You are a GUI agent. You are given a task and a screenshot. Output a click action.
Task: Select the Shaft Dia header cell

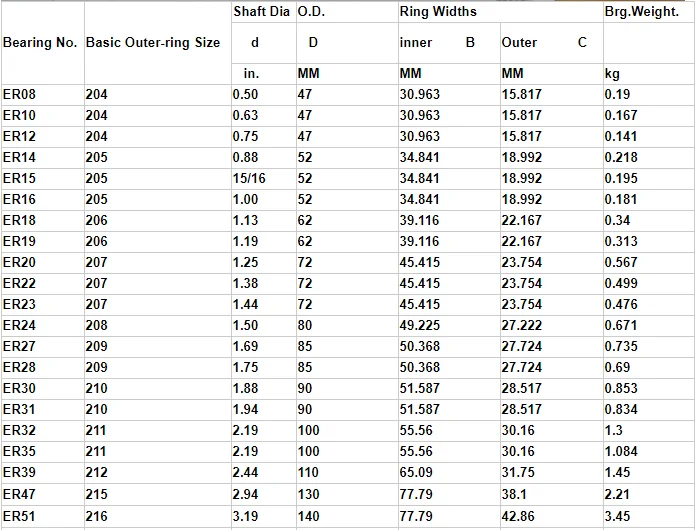point(262,12)
